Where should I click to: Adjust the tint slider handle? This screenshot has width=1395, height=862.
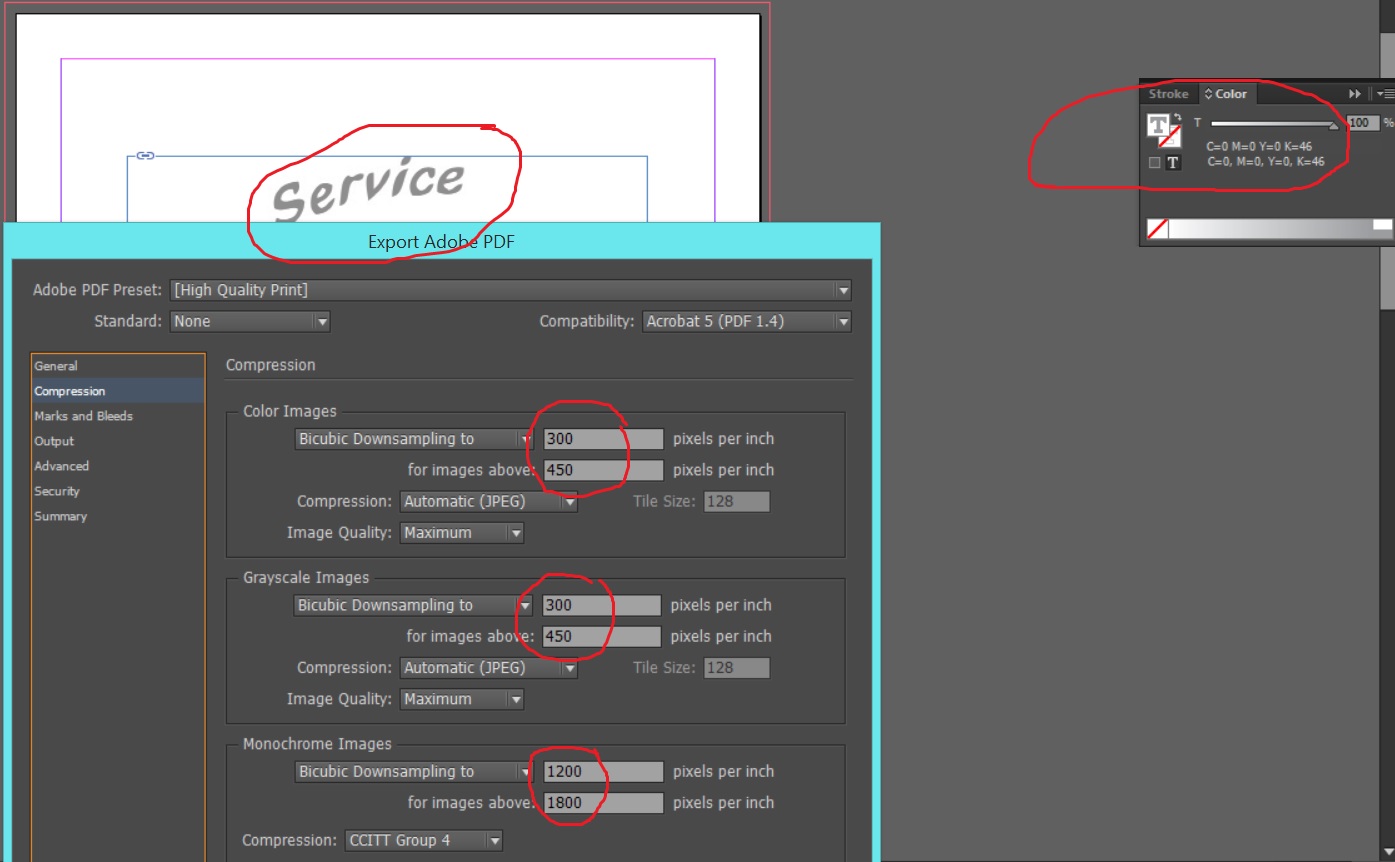tap(1333, 126)
